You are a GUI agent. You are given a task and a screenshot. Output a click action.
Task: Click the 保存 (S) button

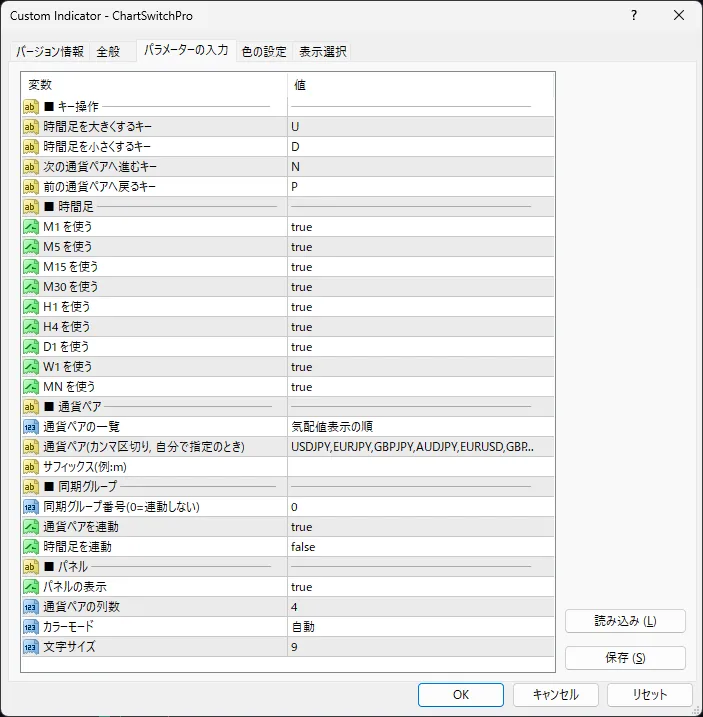pos(625,658)
